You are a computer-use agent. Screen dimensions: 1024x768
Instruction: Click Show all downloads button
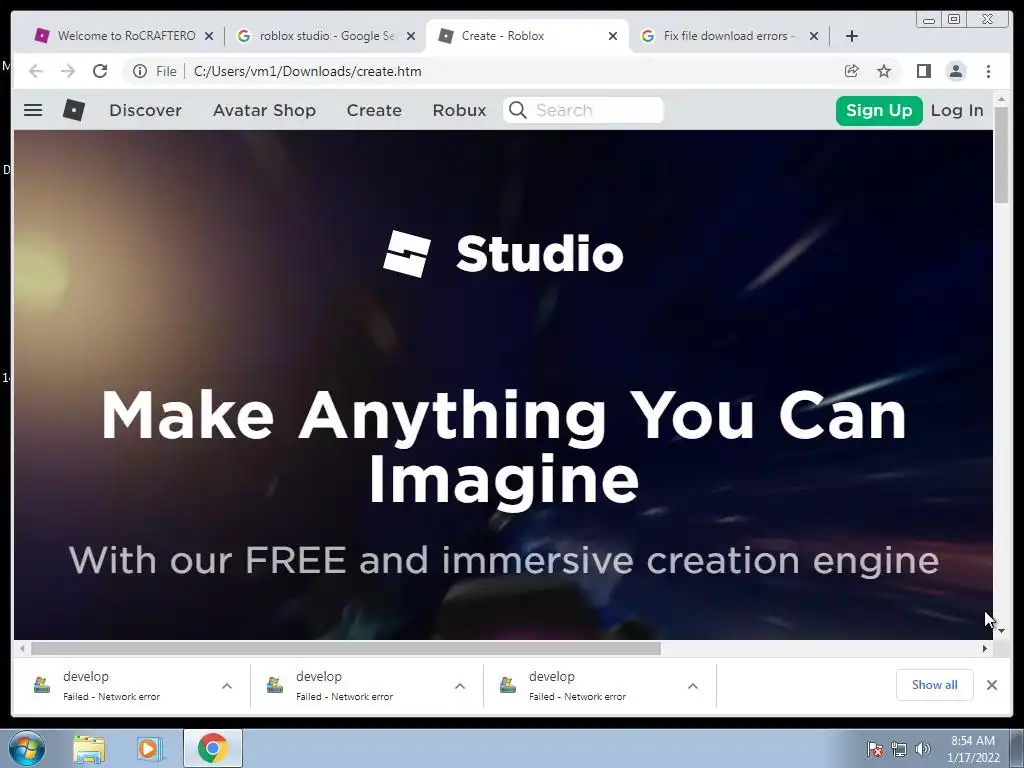935,685
